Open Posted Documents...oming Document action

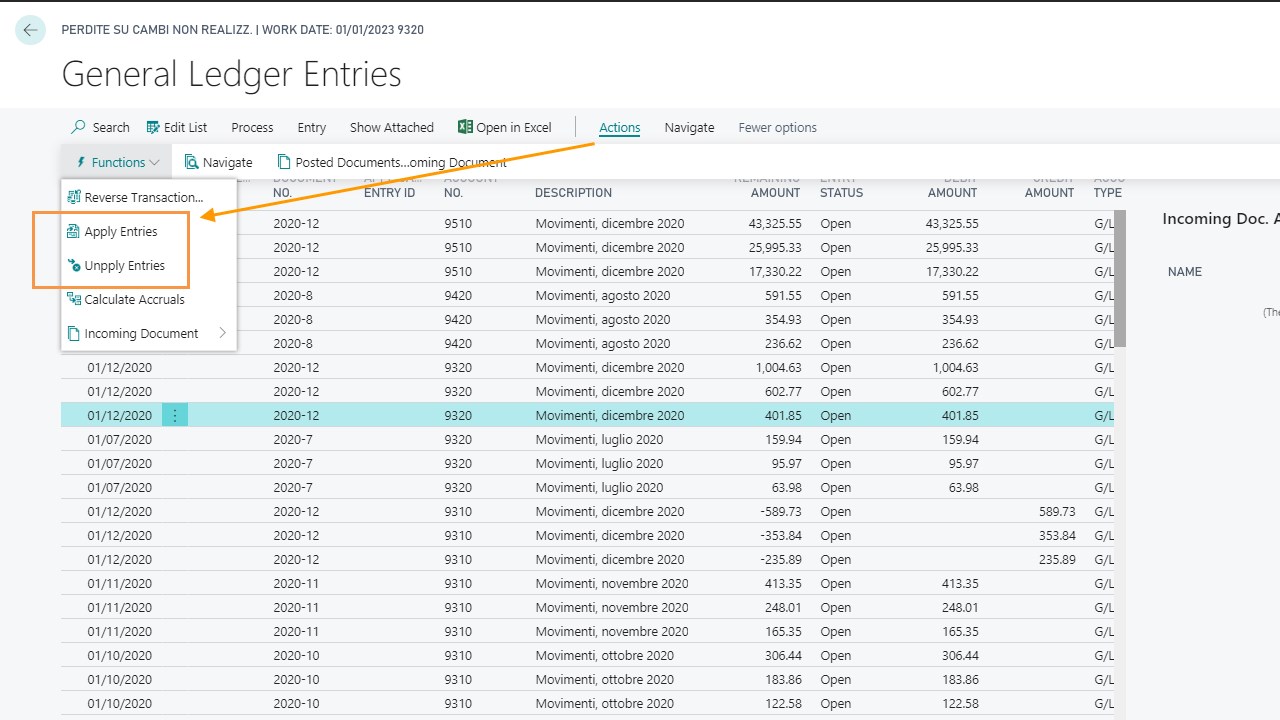(x=392, y=162)
